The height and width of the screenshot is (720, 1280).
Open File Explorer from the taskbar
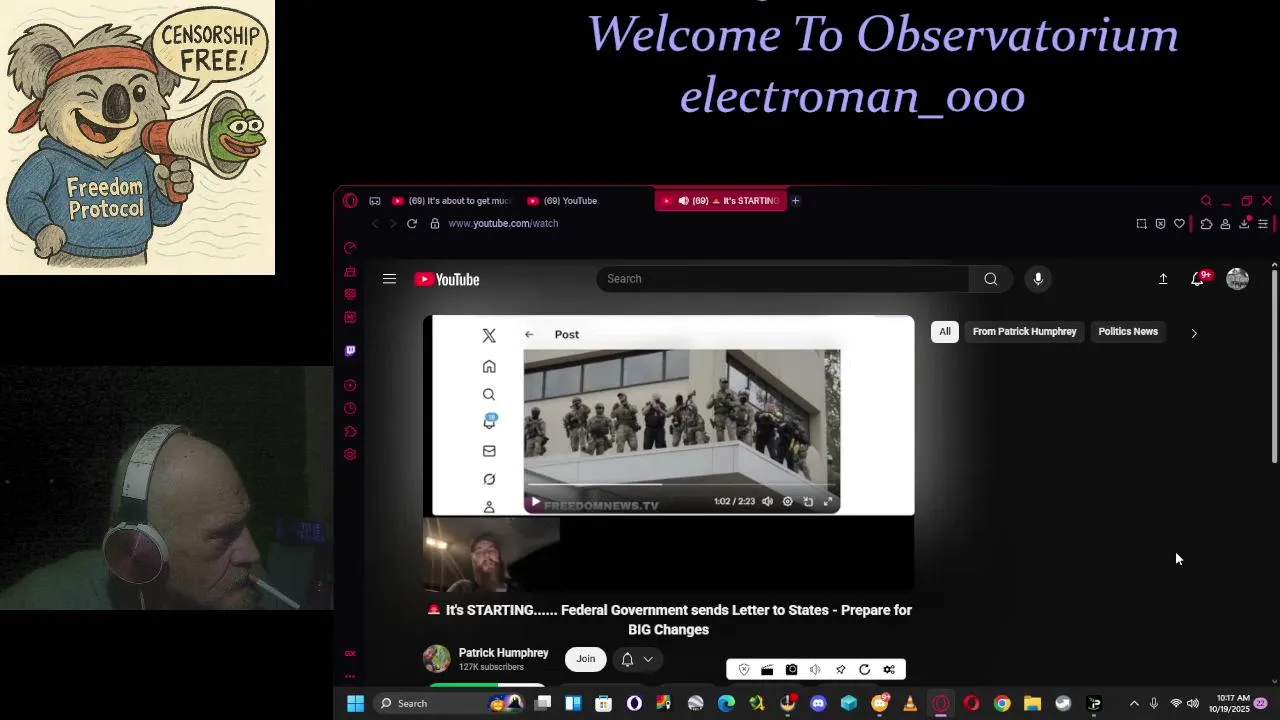click(x=1032, y=704)
